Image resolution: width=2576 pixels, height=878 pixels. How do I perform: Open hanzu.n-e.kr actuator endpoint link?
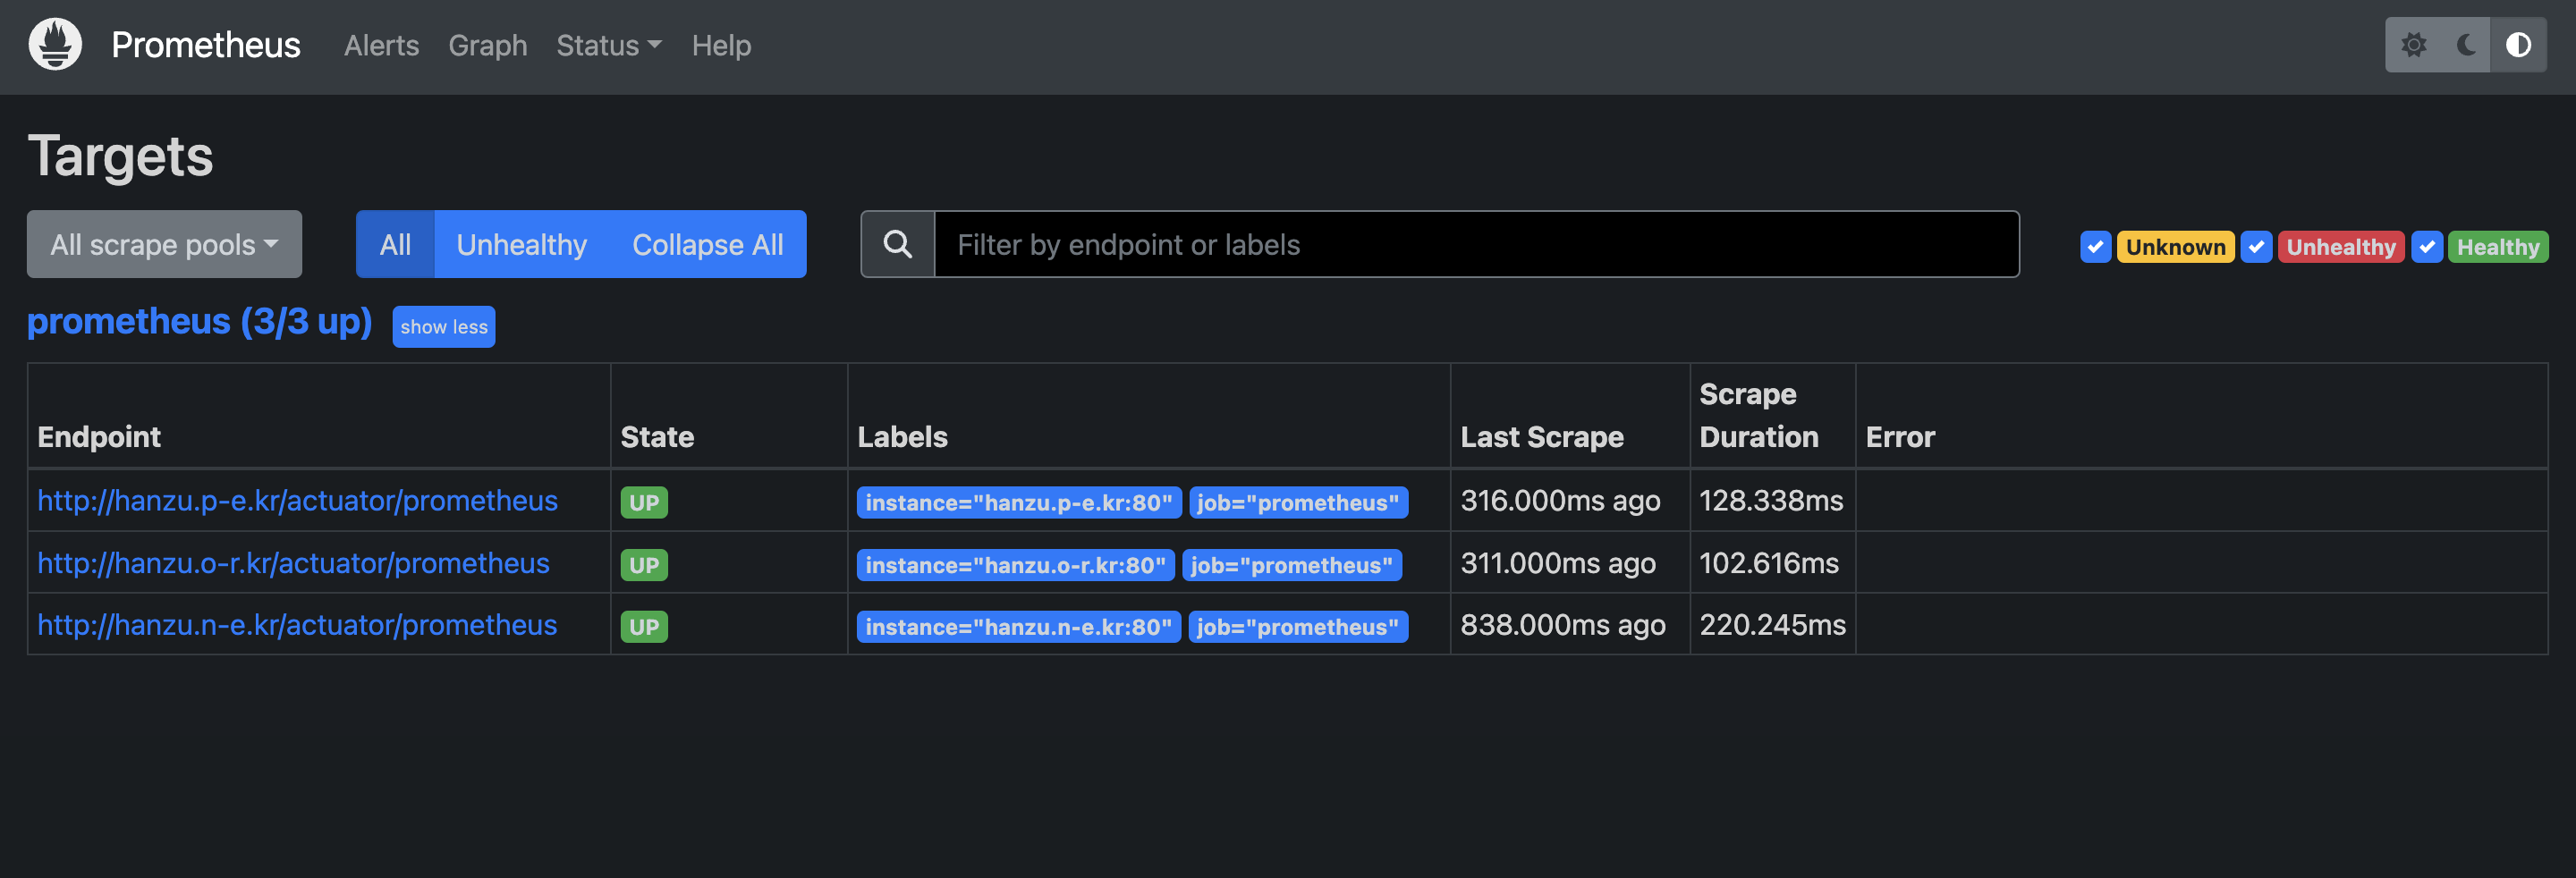tap(297, 625)
